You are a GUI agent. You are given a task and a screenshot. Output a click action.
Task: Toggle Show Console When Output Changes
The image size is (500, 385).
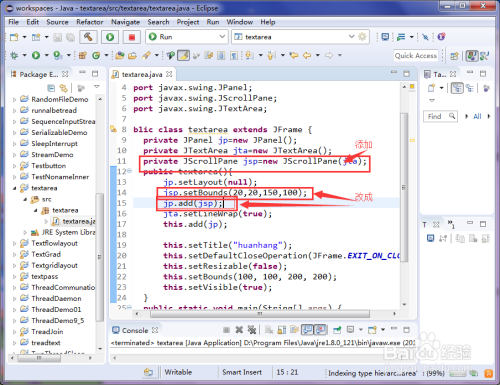(x=307, y=330)
